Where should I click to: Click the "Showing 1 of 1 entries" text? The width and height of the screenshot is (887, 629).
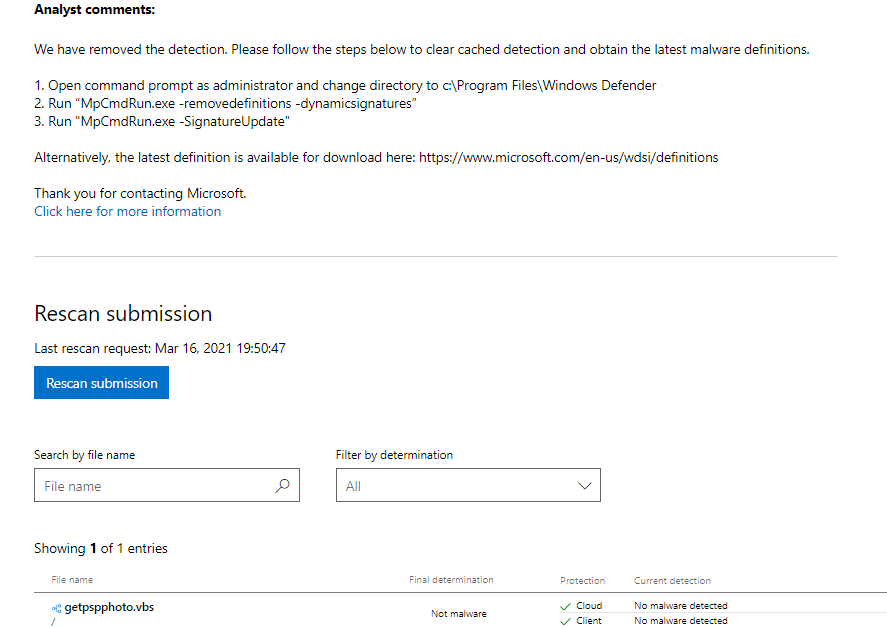coord(101,548)
